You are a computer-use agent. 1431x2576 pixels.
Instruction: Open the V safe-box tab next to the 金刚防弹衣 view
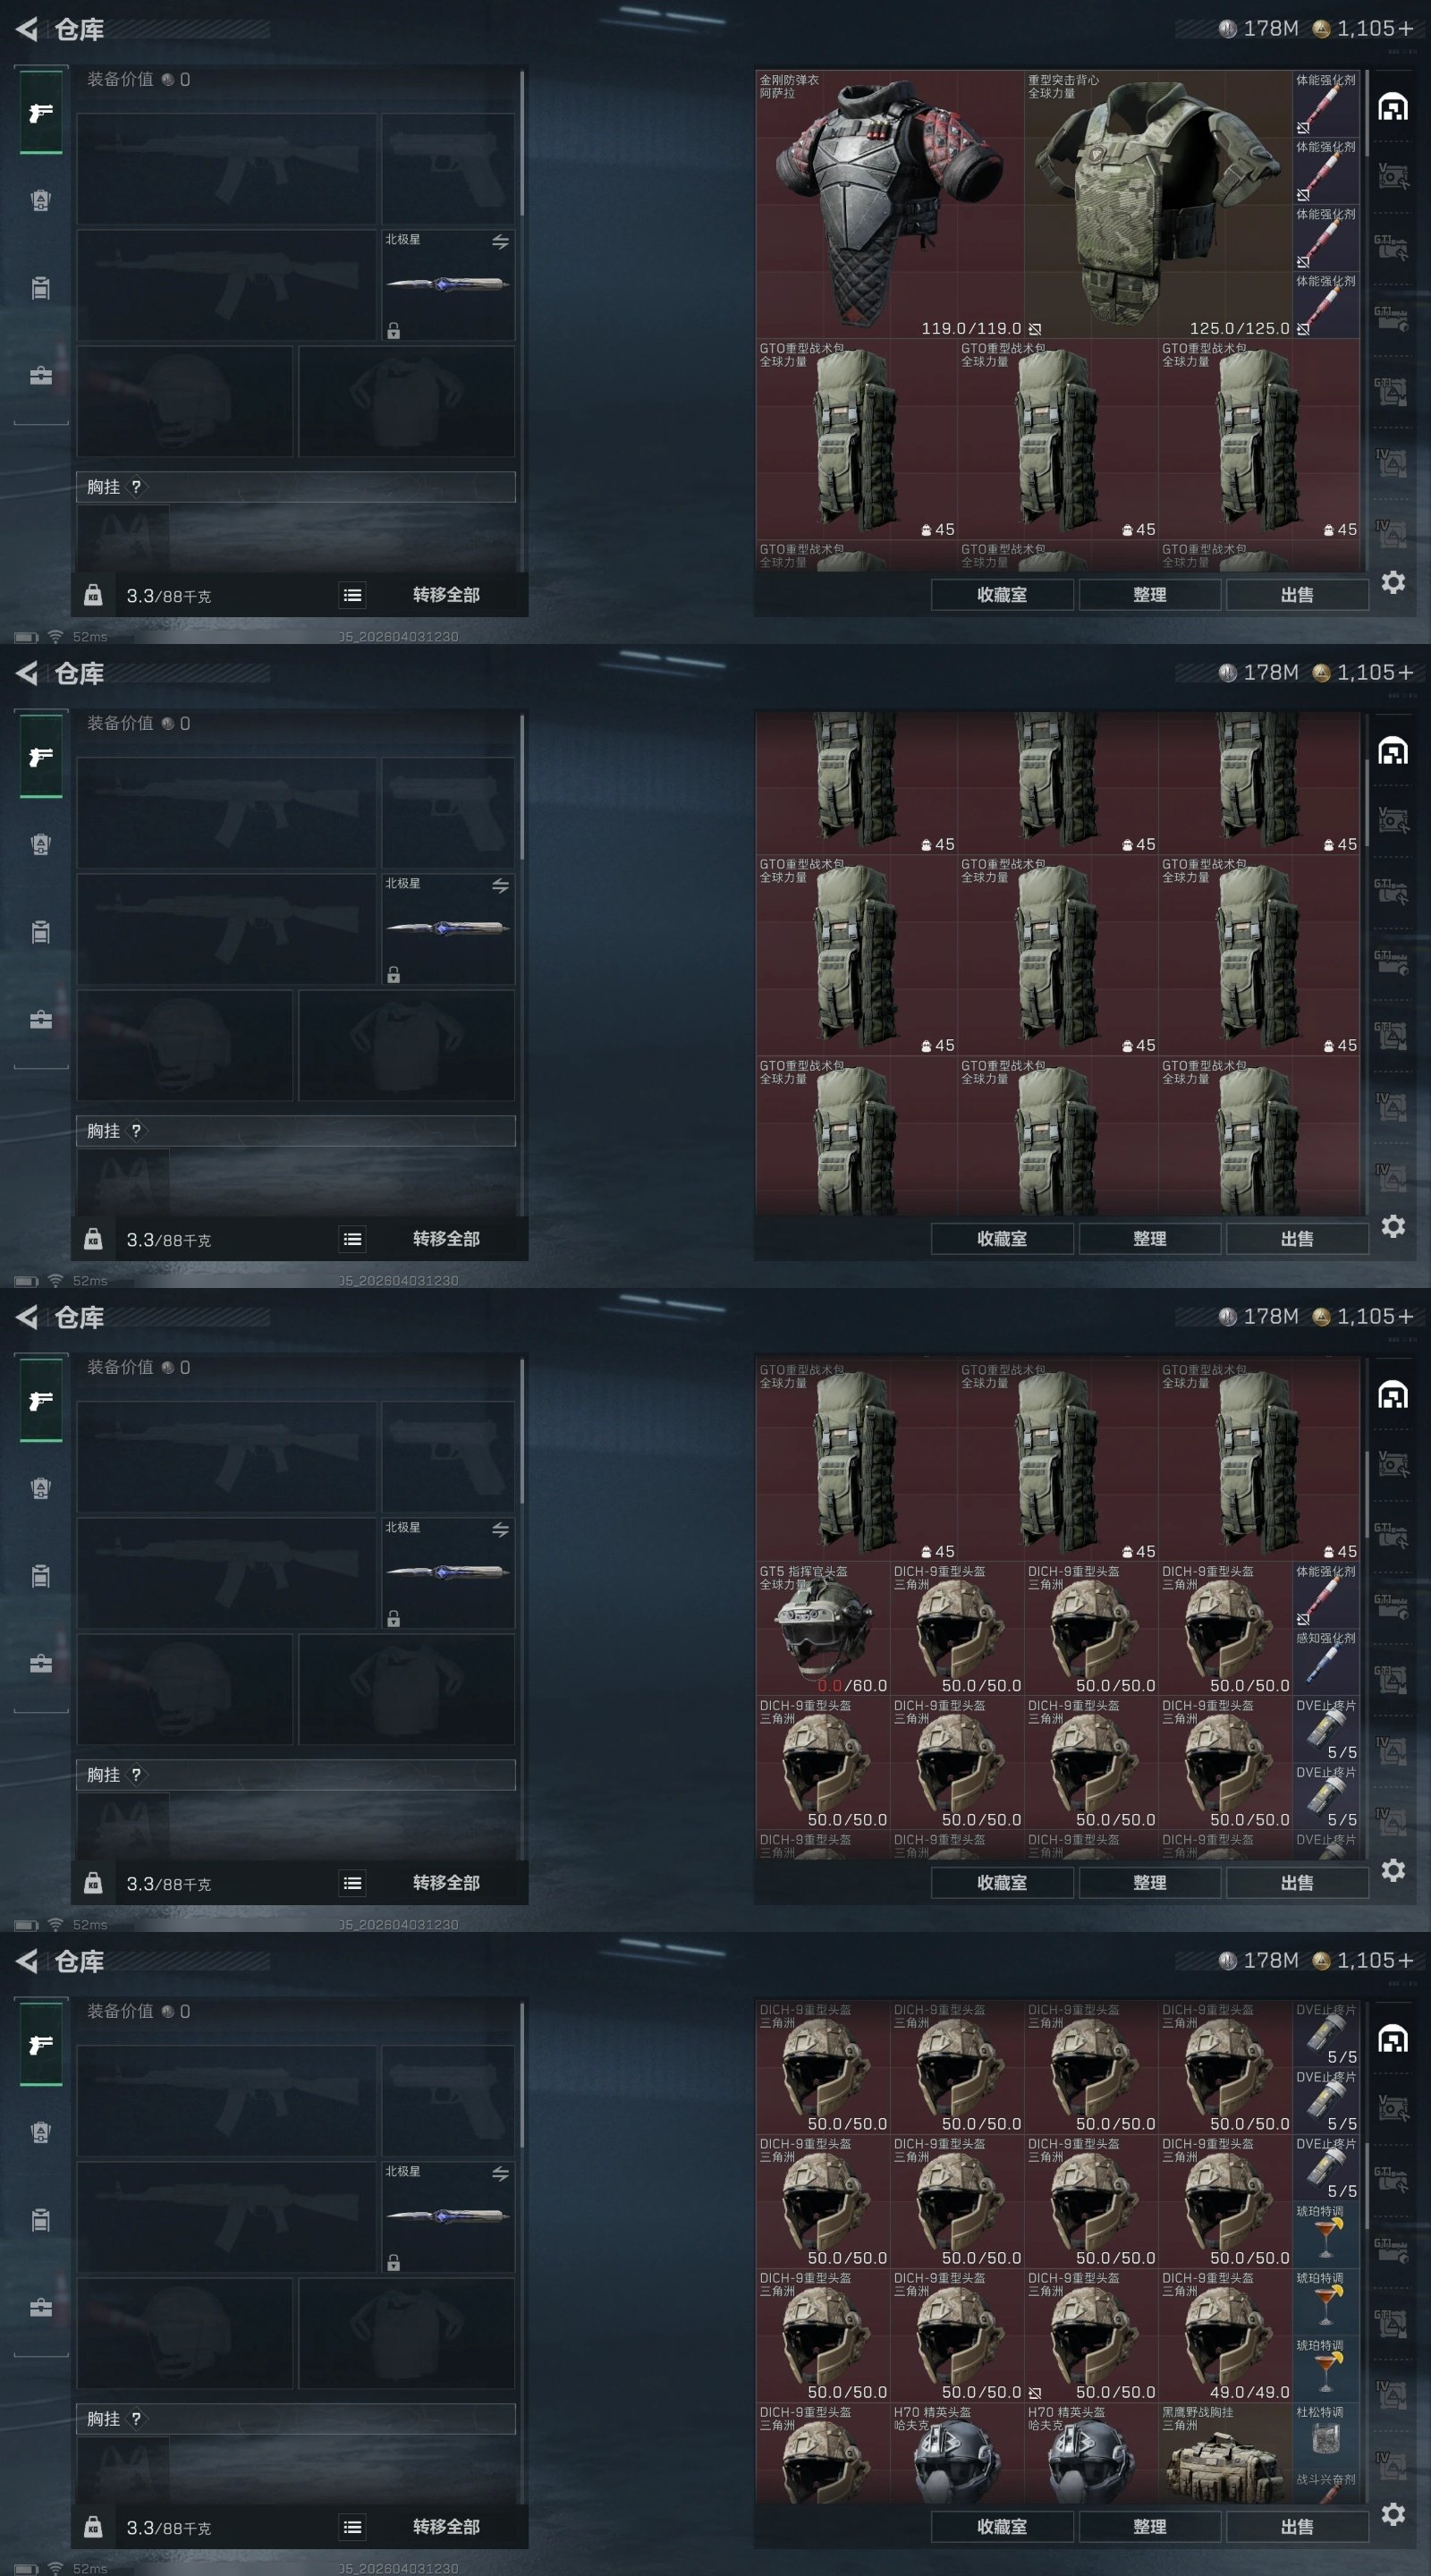click(1392, 176)
